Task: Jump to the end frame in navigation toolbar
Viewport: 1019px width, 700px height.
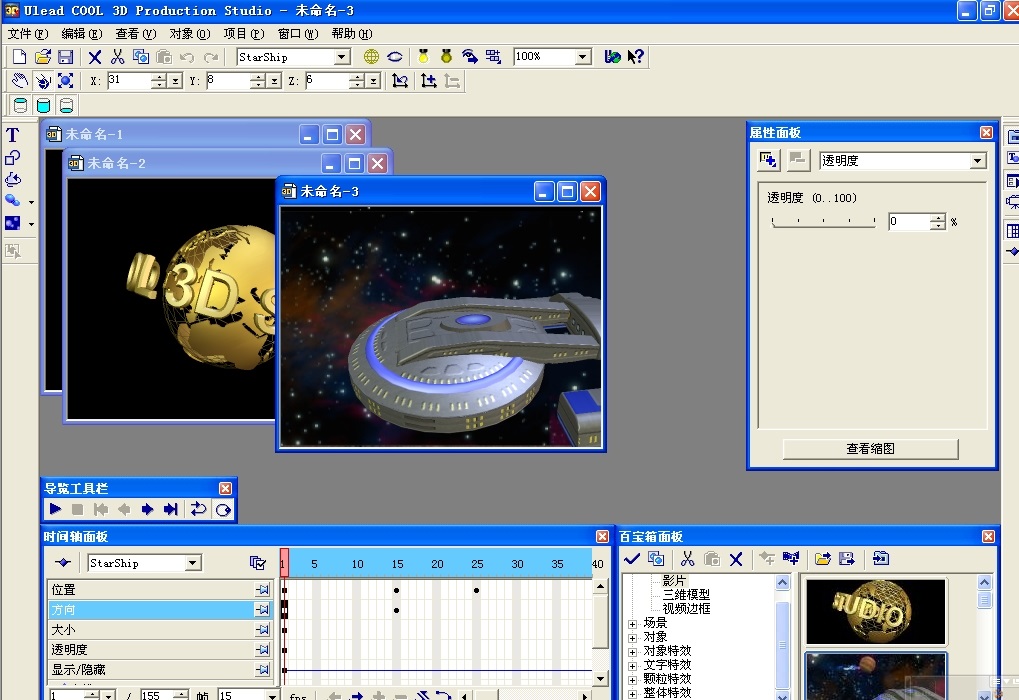Action: [x=171, y=509]
